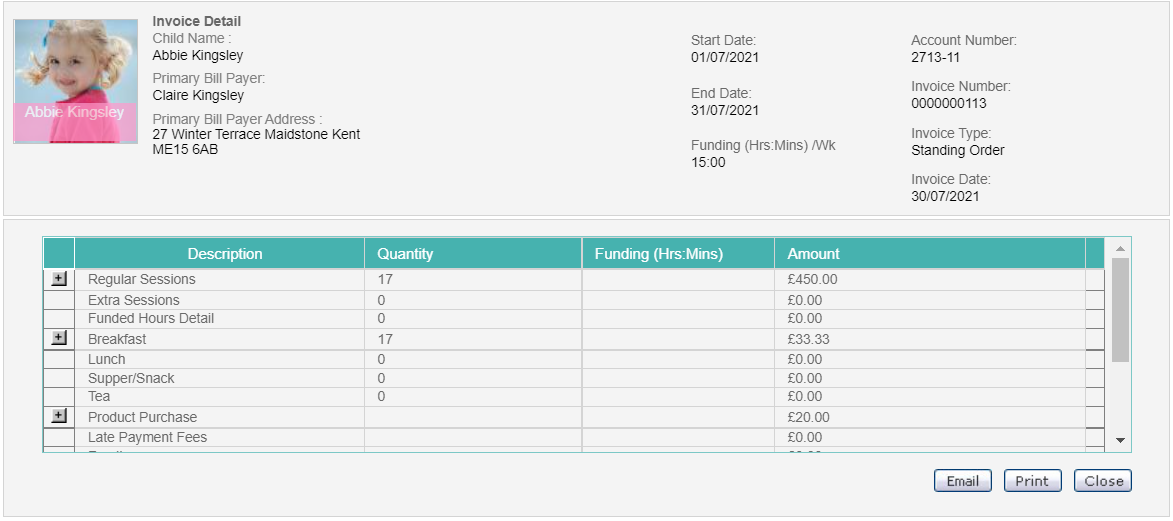The image size is (1173, 521).
Task: Expand the Breakfast row details
Action: pos(59,338)
